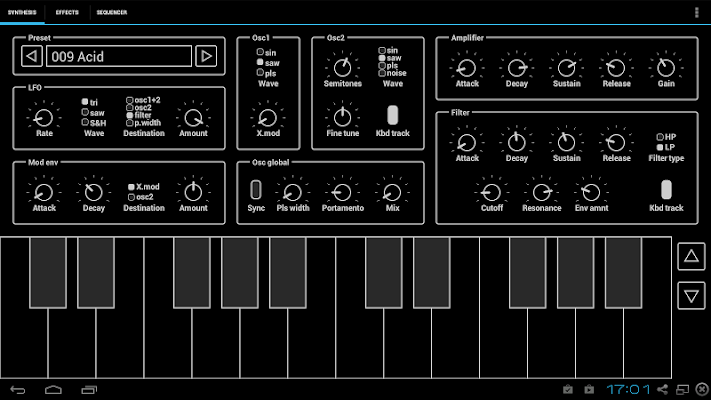Open Android recent apps icon
This screenshot has width=711, height=400.
(x=89, y=390)
